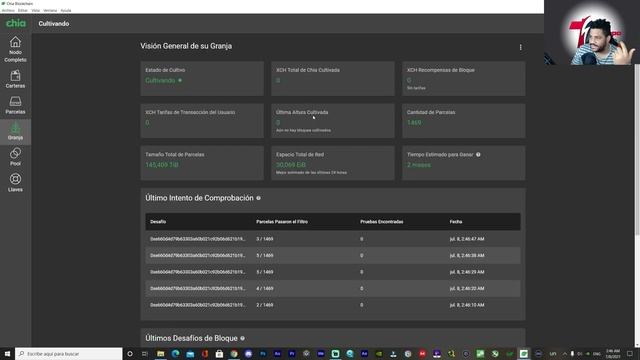Click the Cantidad de Parcelas value 1469

pos(414,122)
